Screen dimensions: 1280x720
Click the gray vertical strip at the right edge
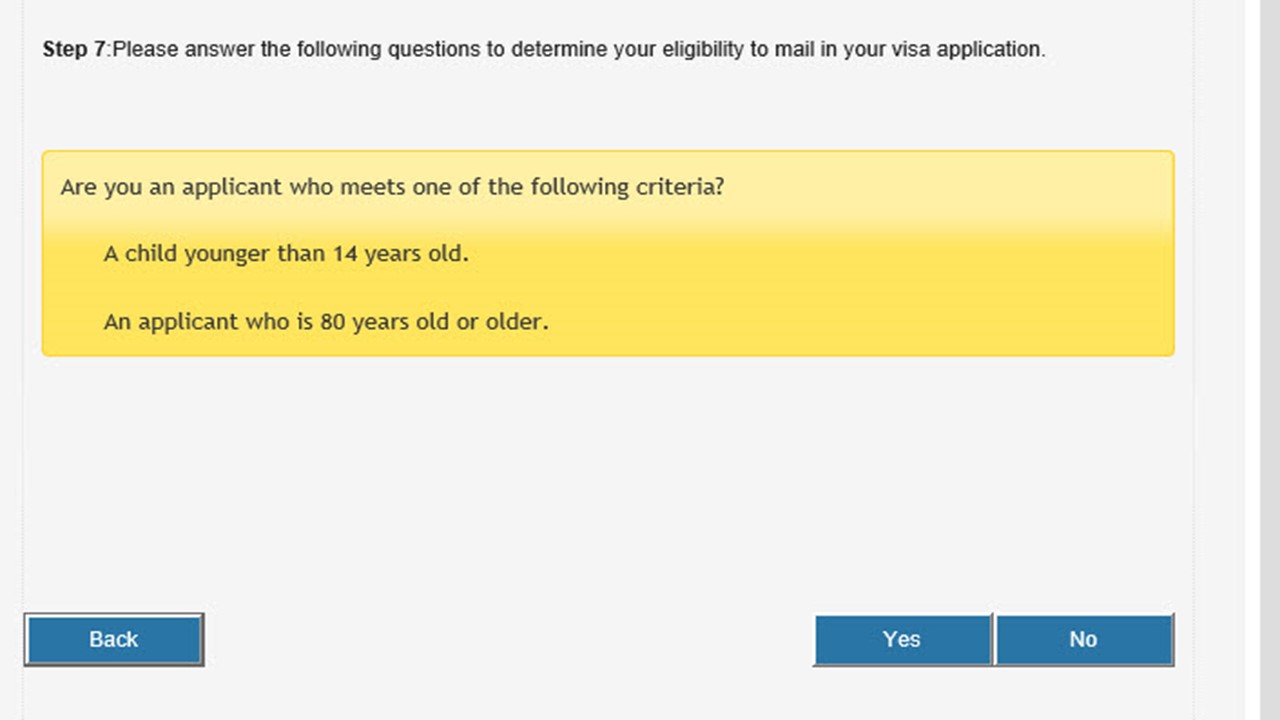pyautogui.click(x=1262, y=360)
